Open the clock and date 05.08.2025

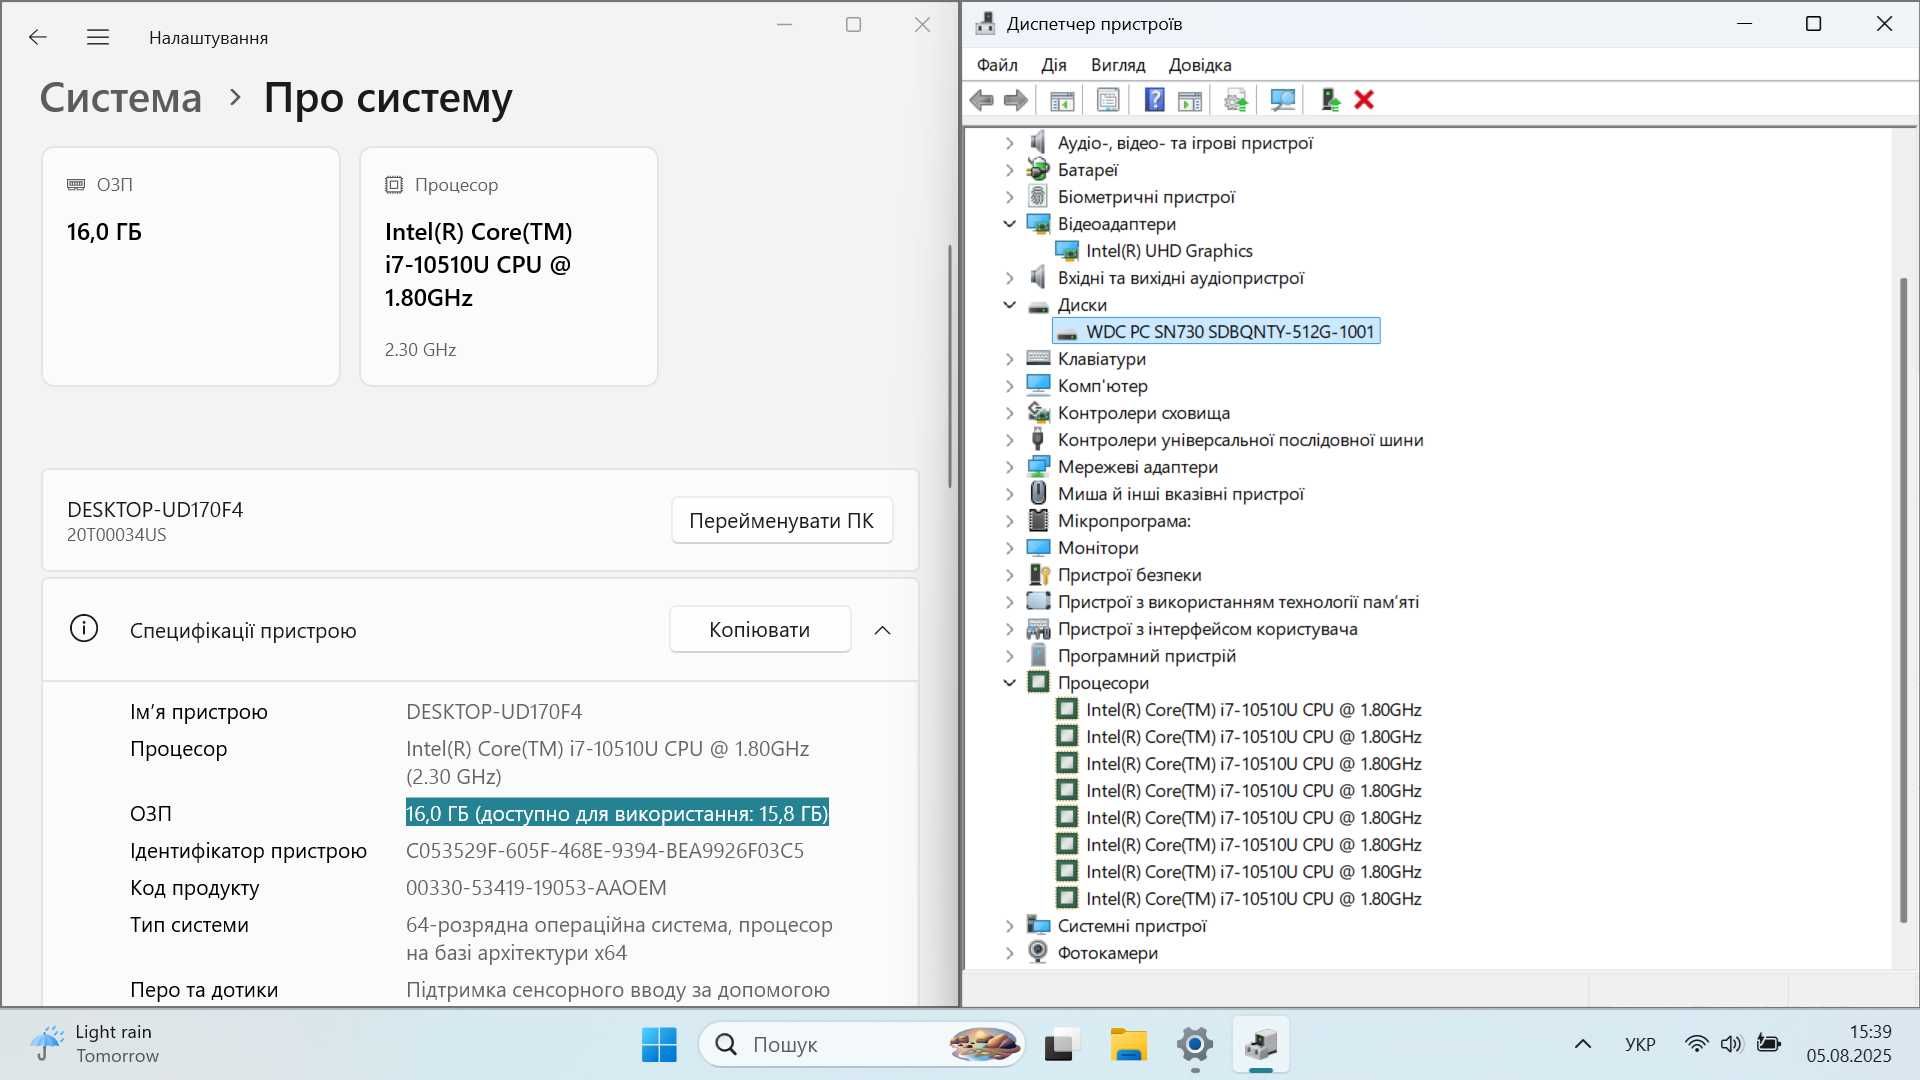(1848, 1044)
